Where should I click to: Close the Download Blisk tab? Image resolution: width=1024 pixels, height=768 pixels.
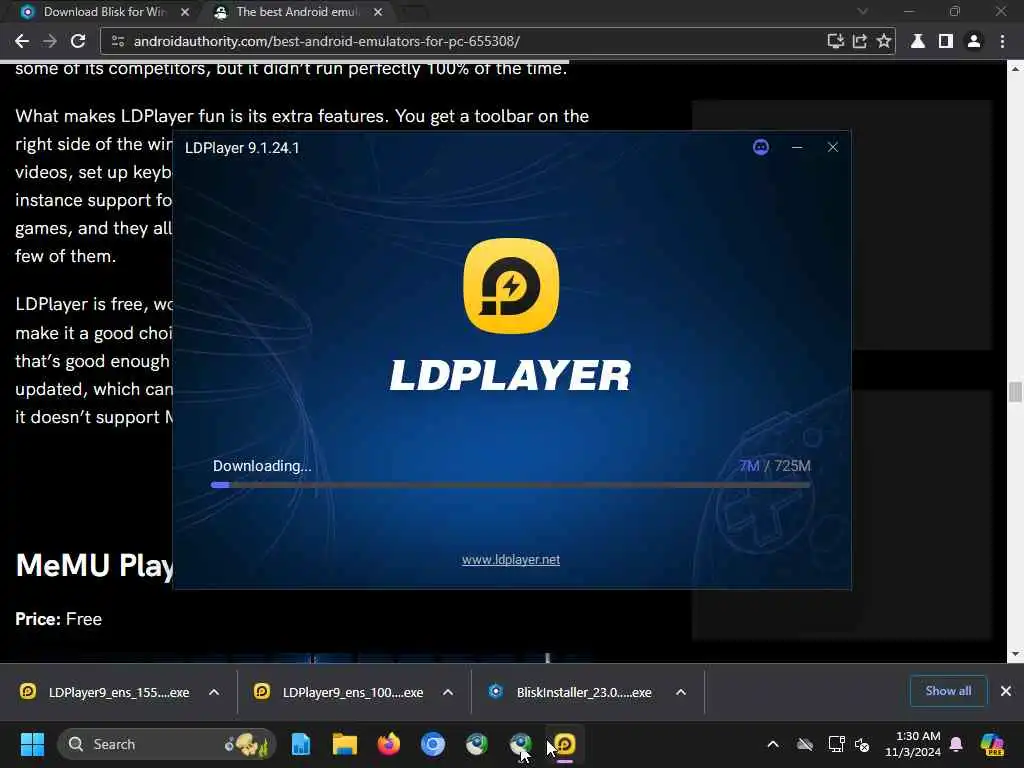click(x=185, y=12)
